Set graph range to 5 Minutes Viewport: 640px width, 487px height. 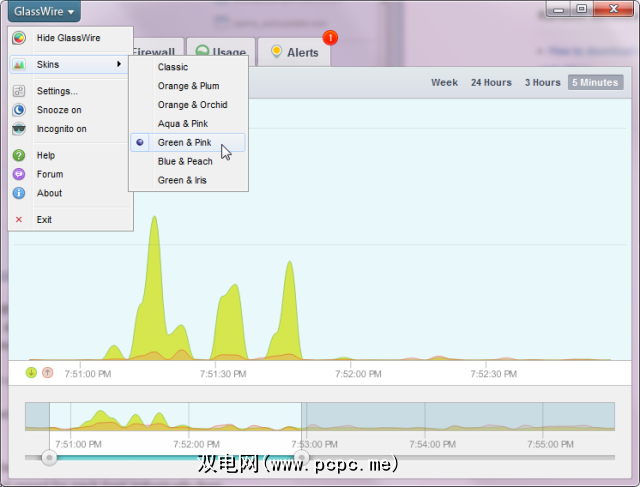596,82
